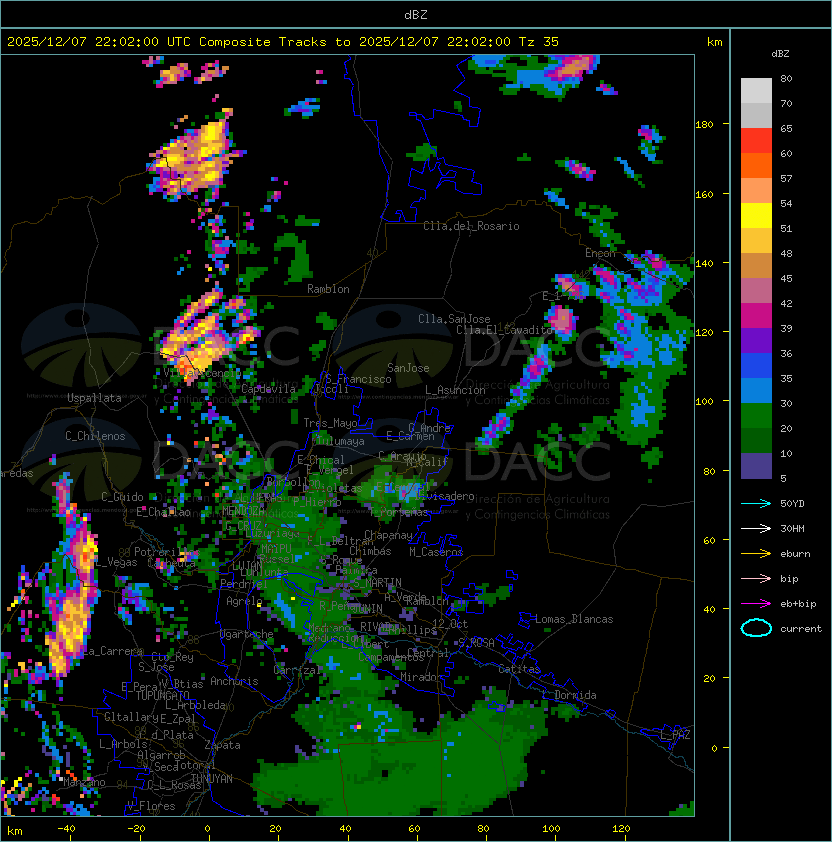The height and width of the screenshot is (842, 832).
Task: Click the dBZ title at top center
Action: point(416,15)
